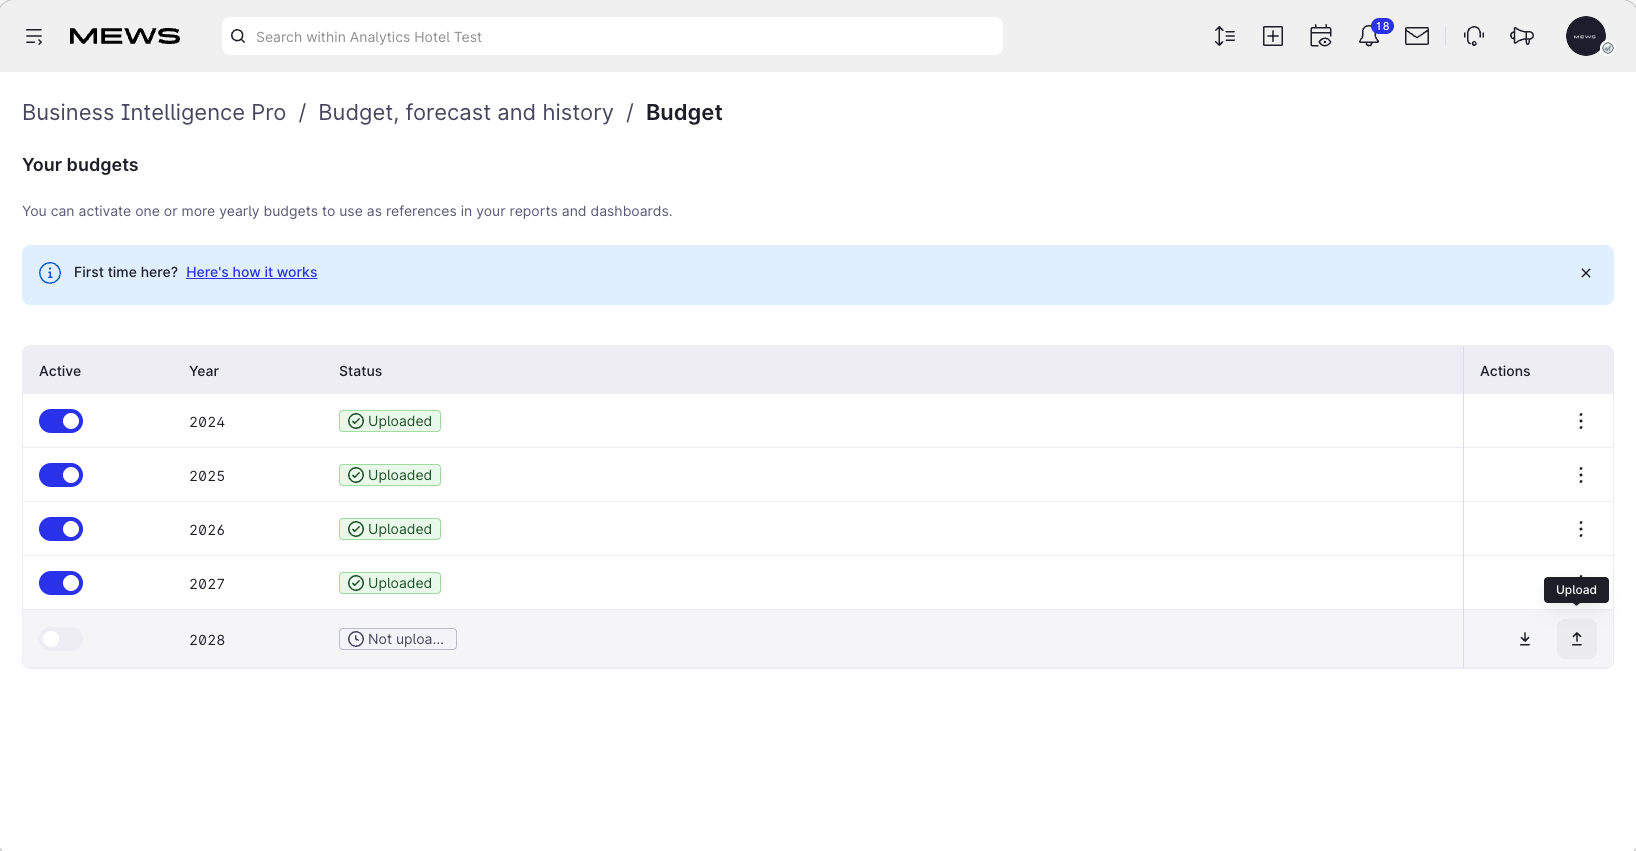
Task: Toggle the 2028 budget active switch
Action: (x=61, y=639)
